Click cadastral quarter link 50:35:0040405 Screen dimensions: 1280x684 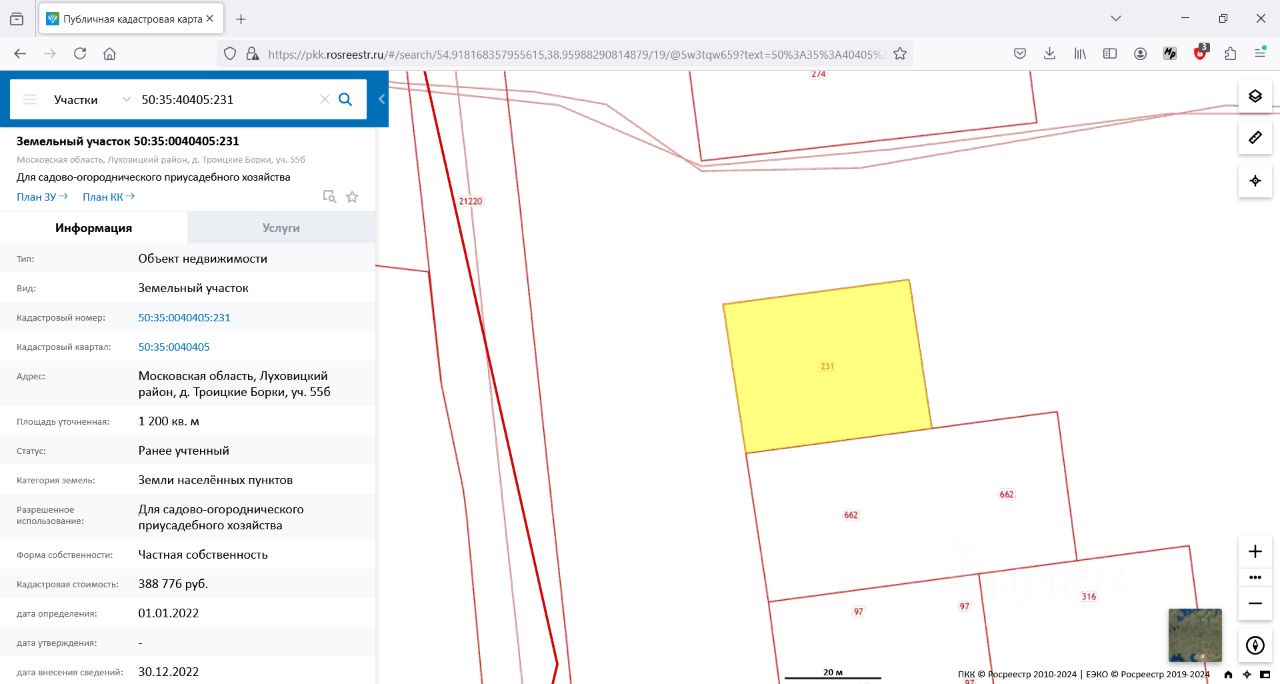click(174, 347)
